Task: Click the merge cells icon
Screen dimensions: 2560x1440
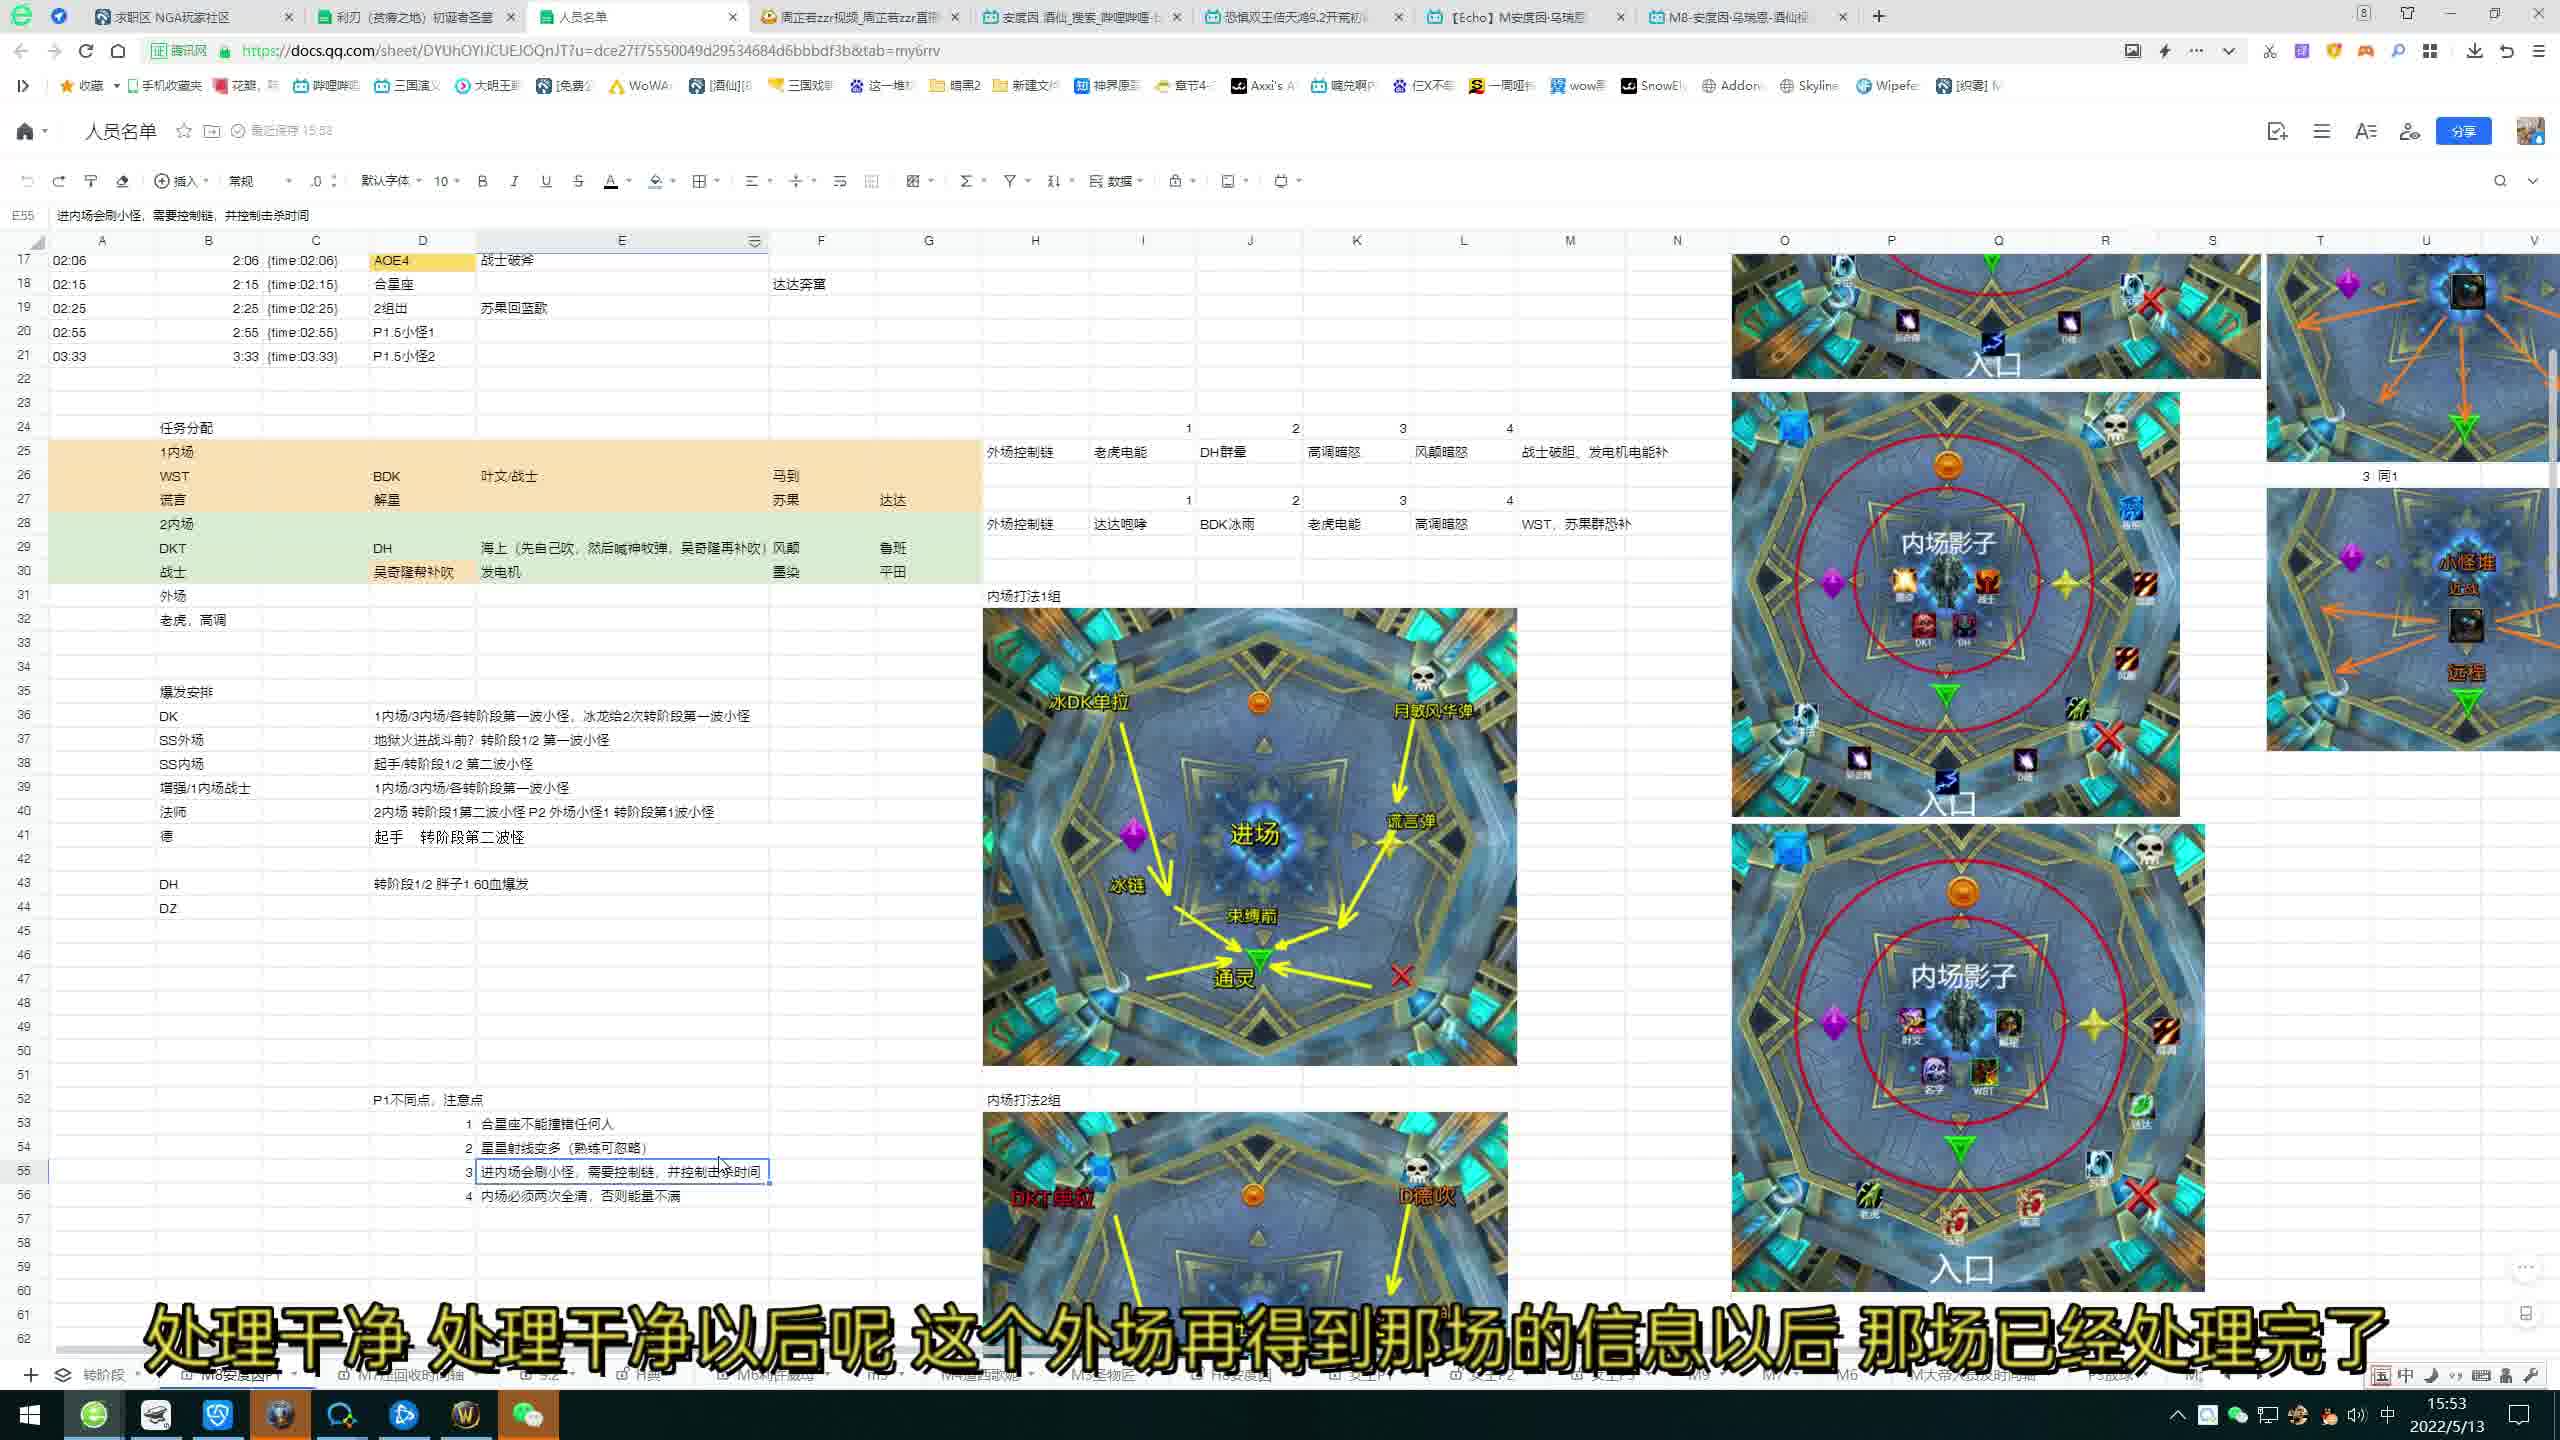Action: tap(871, 181)
